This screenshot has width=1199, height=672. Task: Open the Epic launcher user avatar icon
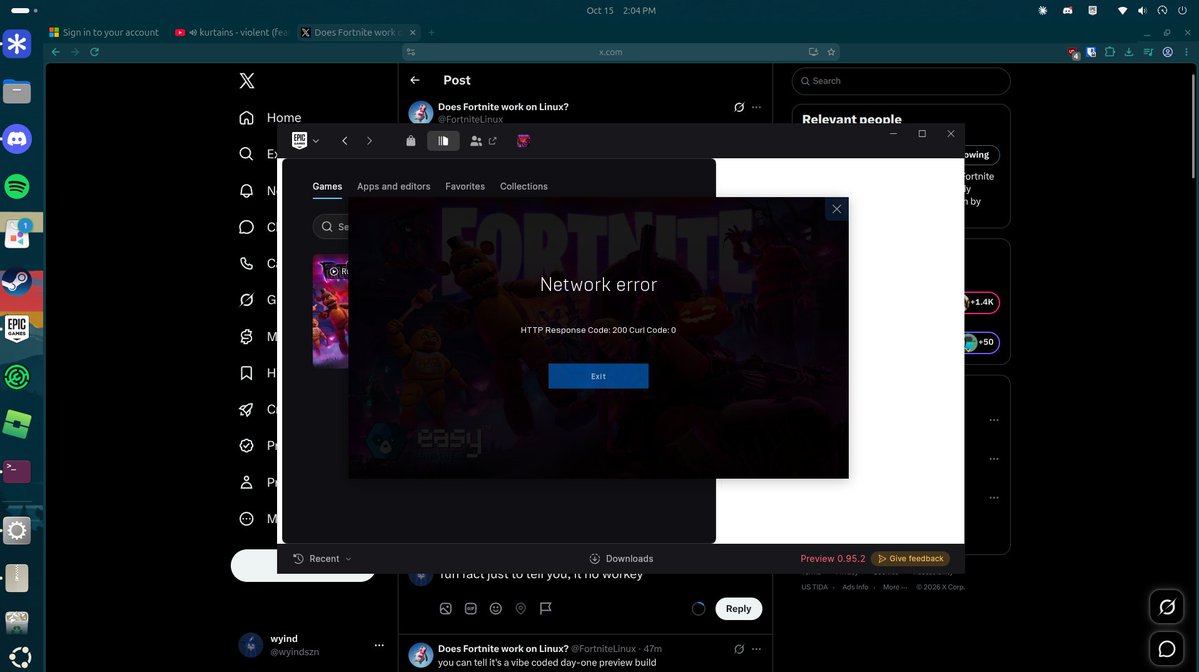523,141
